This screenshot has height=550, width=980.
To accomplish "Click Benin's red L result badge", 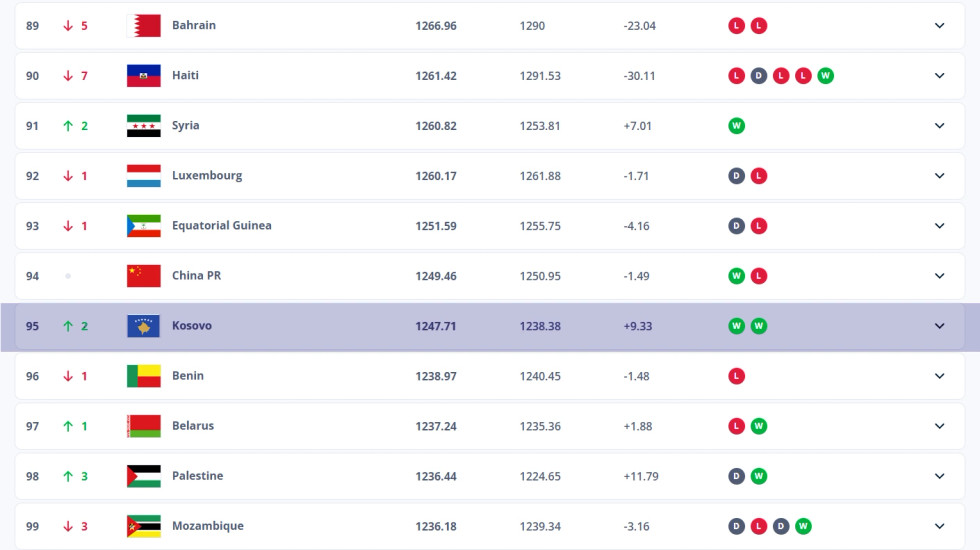I will tap(736, 376).
